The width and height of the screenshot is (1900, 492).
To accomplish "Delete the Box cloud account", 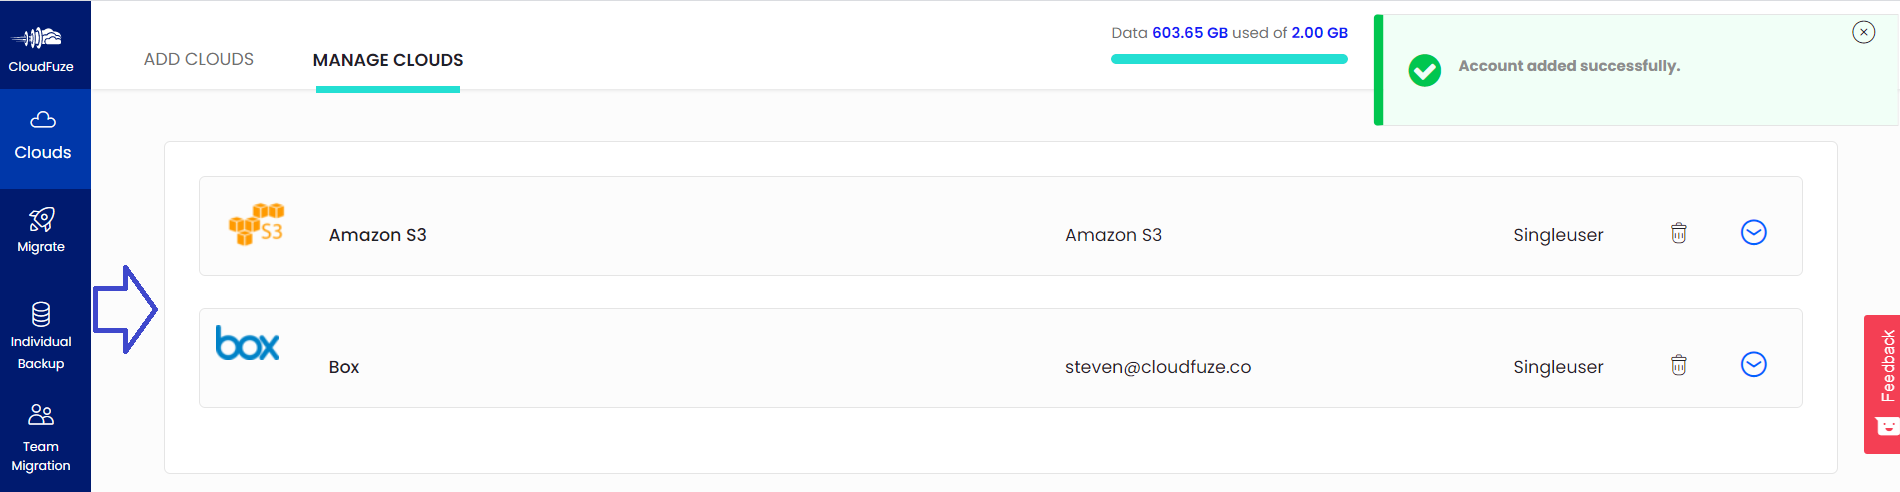I will [1679, 365].
